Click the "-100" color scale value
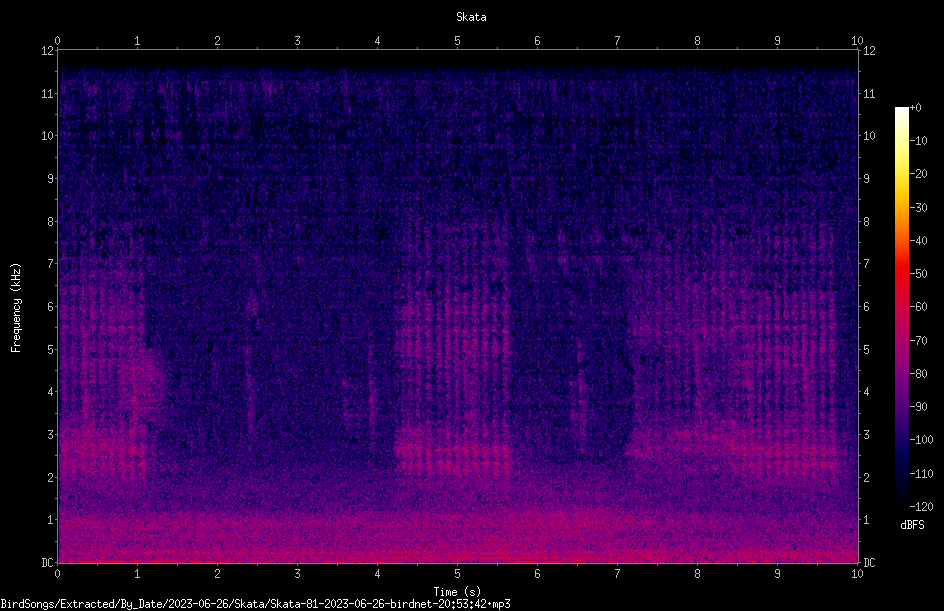Image resolution: width=944 pixels, height=611 pixels. [x=922, y=440]
